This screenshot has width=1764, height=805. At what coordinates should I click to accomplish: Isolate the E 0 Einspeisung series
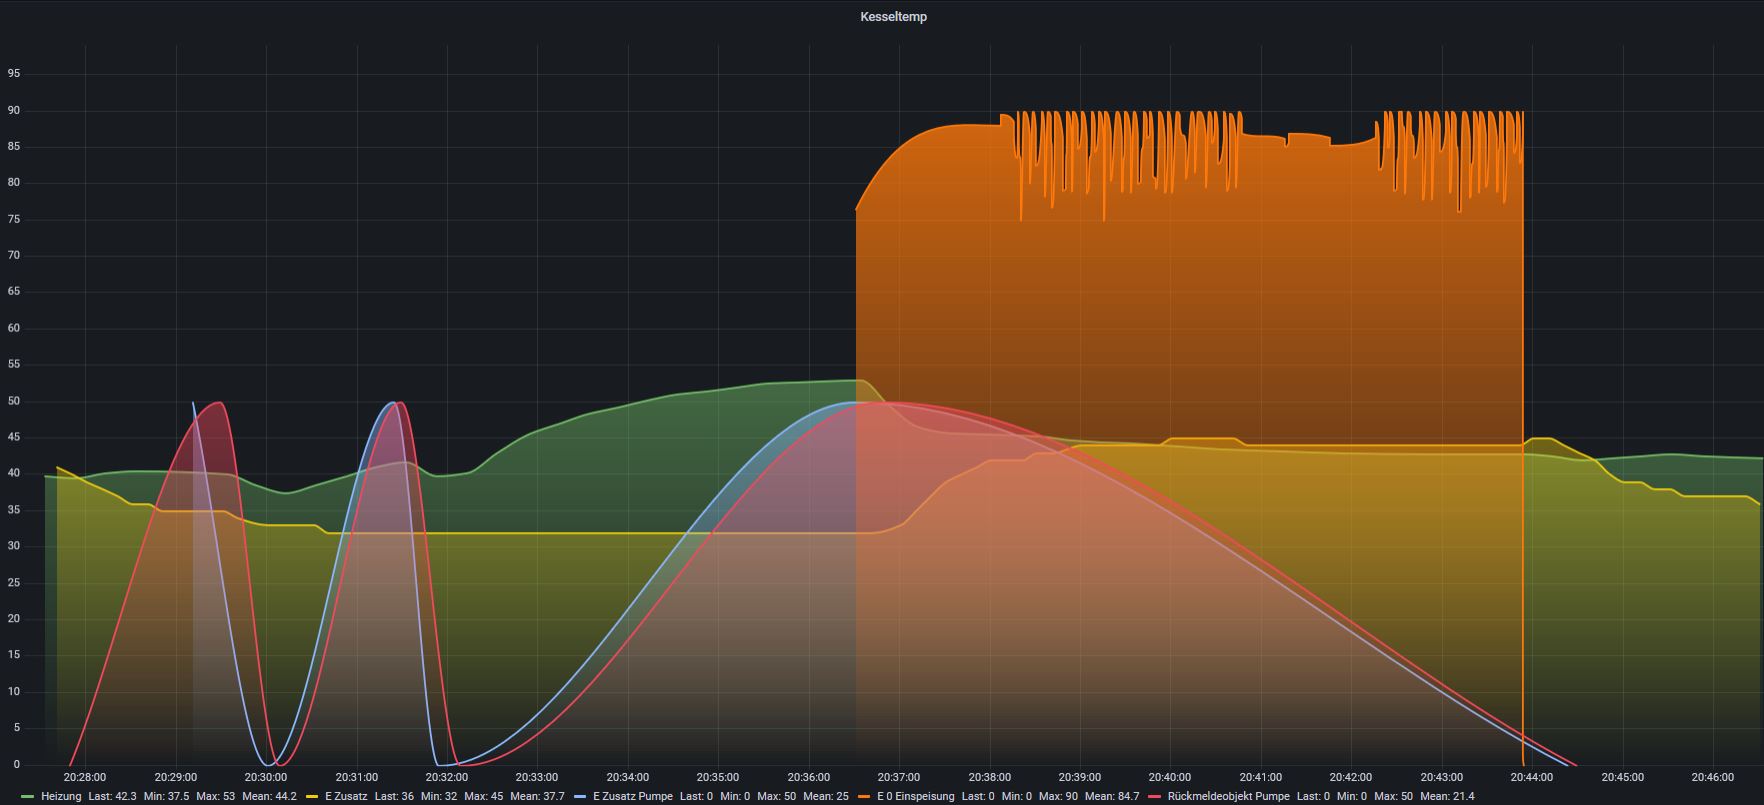pos(915,797)
